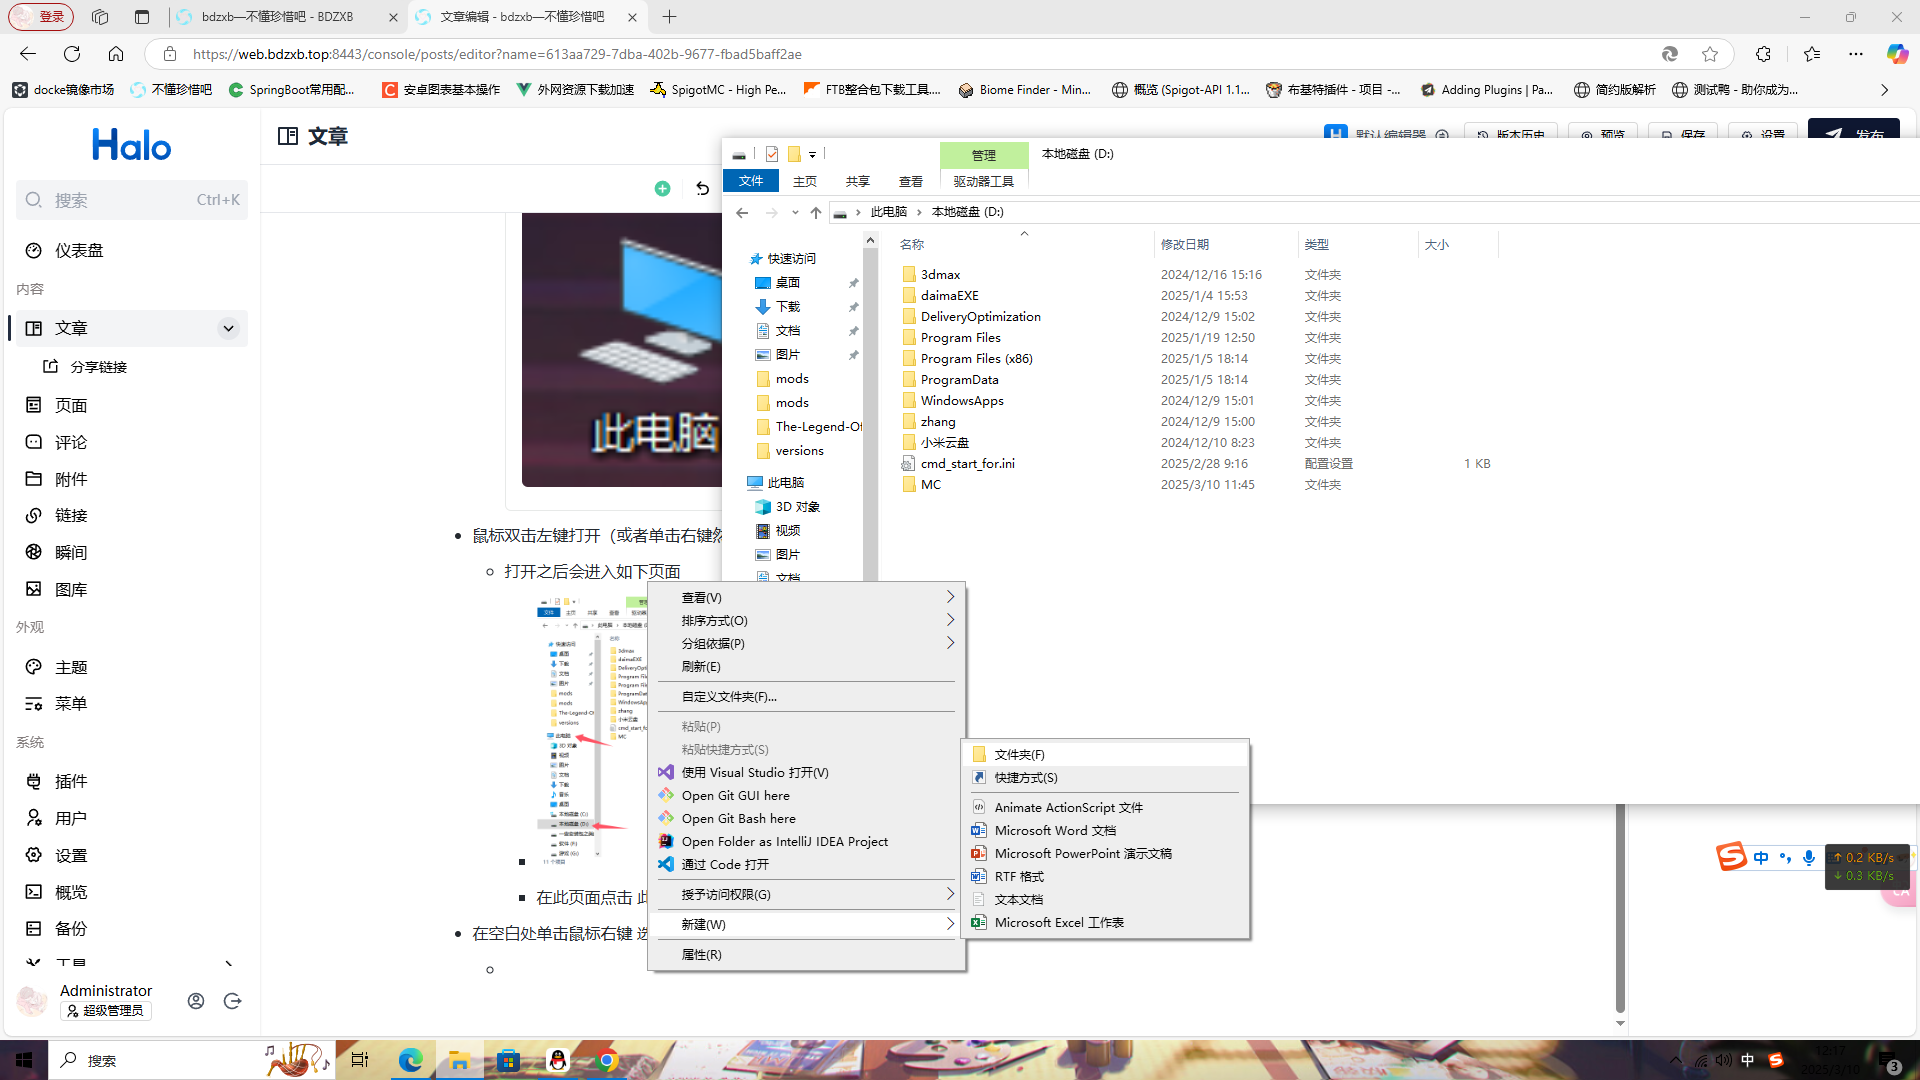Toggle the sidebar collapse icon beside 文章 title

288,136
